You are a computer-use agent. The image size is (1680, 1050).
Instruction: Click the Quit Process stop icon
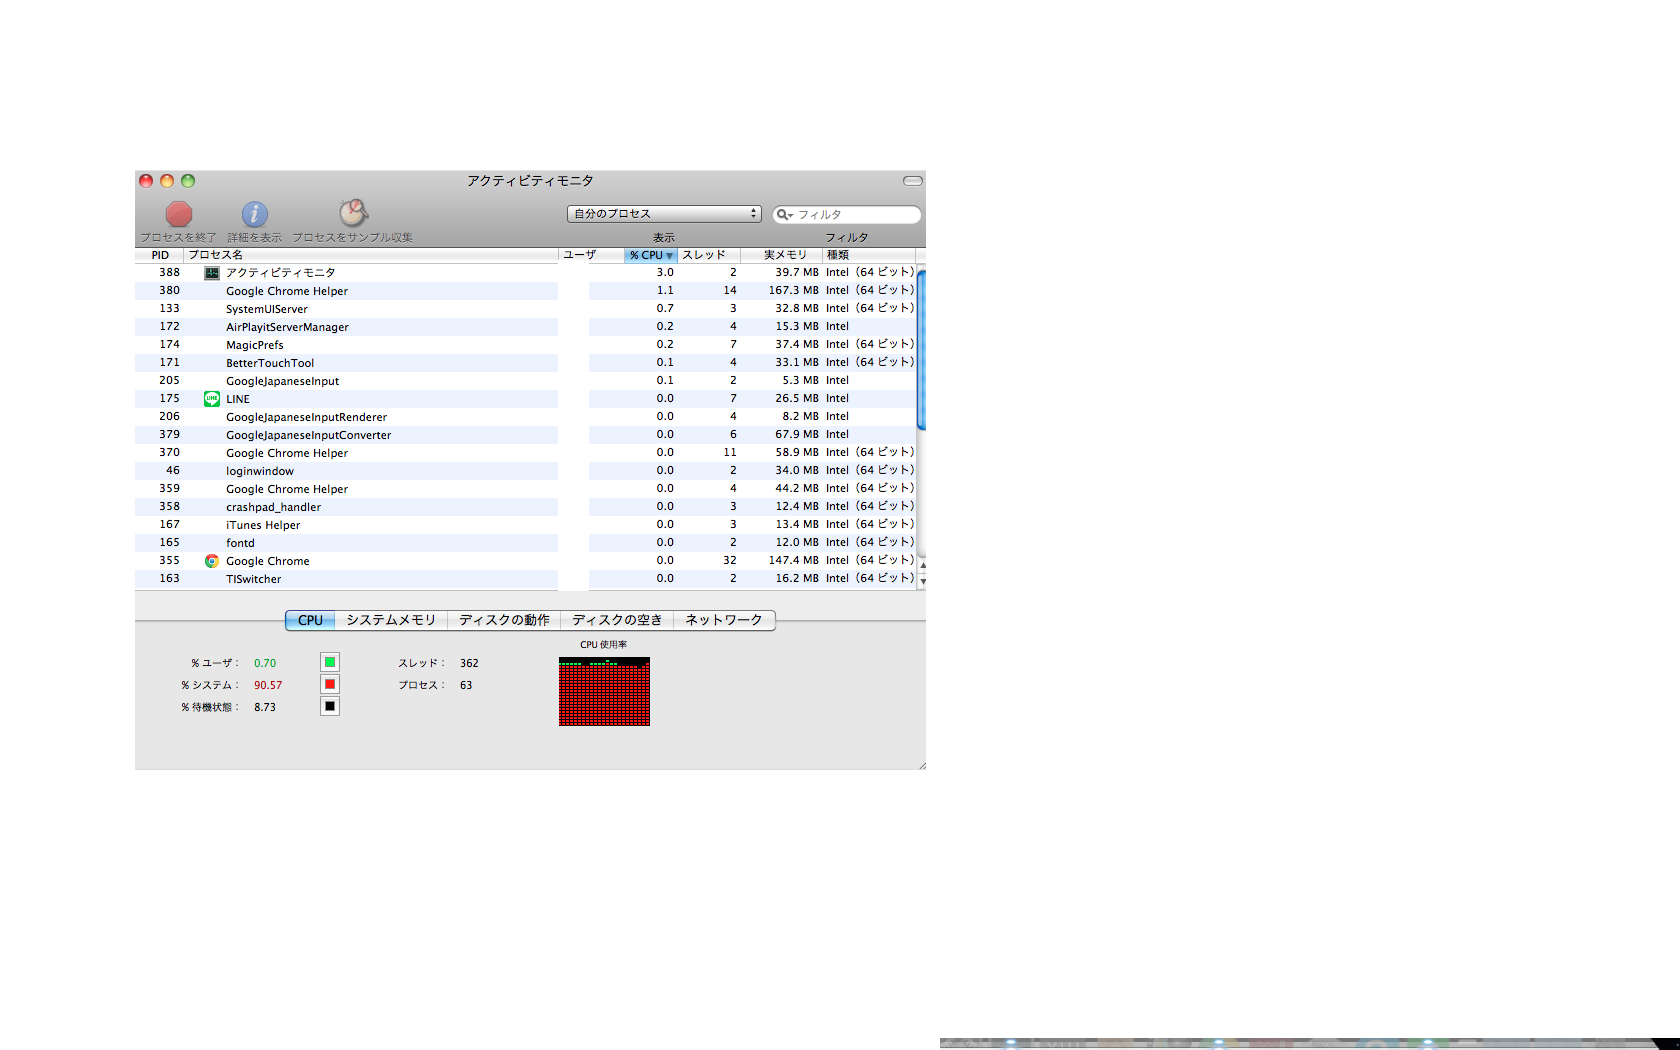click(179, 214)
